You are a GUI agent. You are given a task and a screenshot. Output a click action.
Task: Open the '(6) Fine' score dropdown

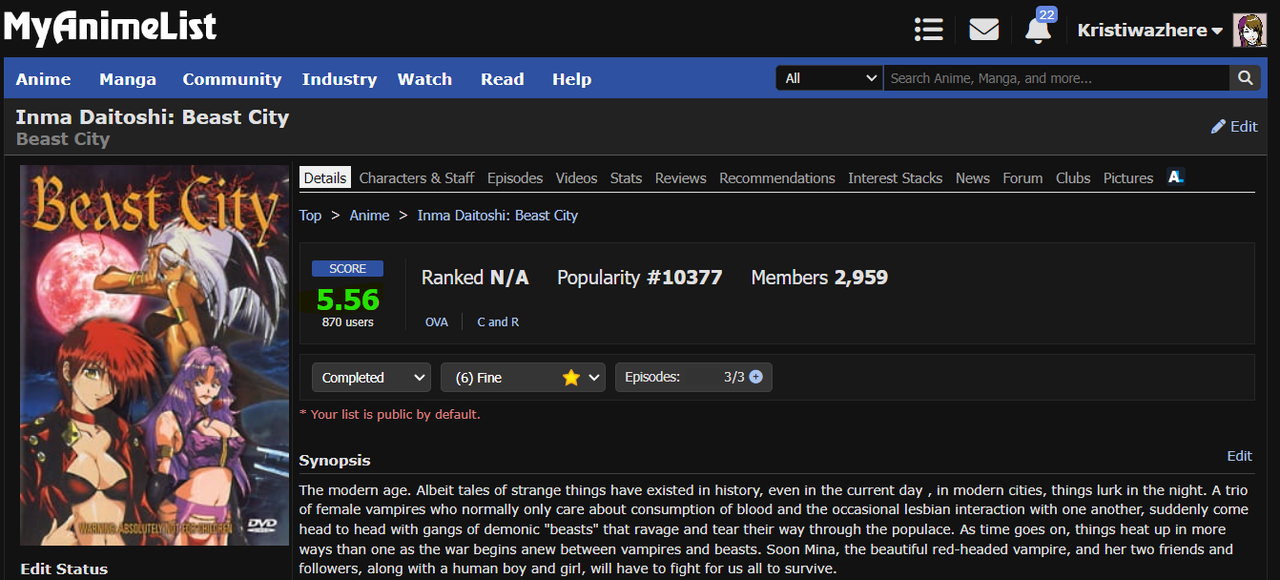[x=523, y=377]
